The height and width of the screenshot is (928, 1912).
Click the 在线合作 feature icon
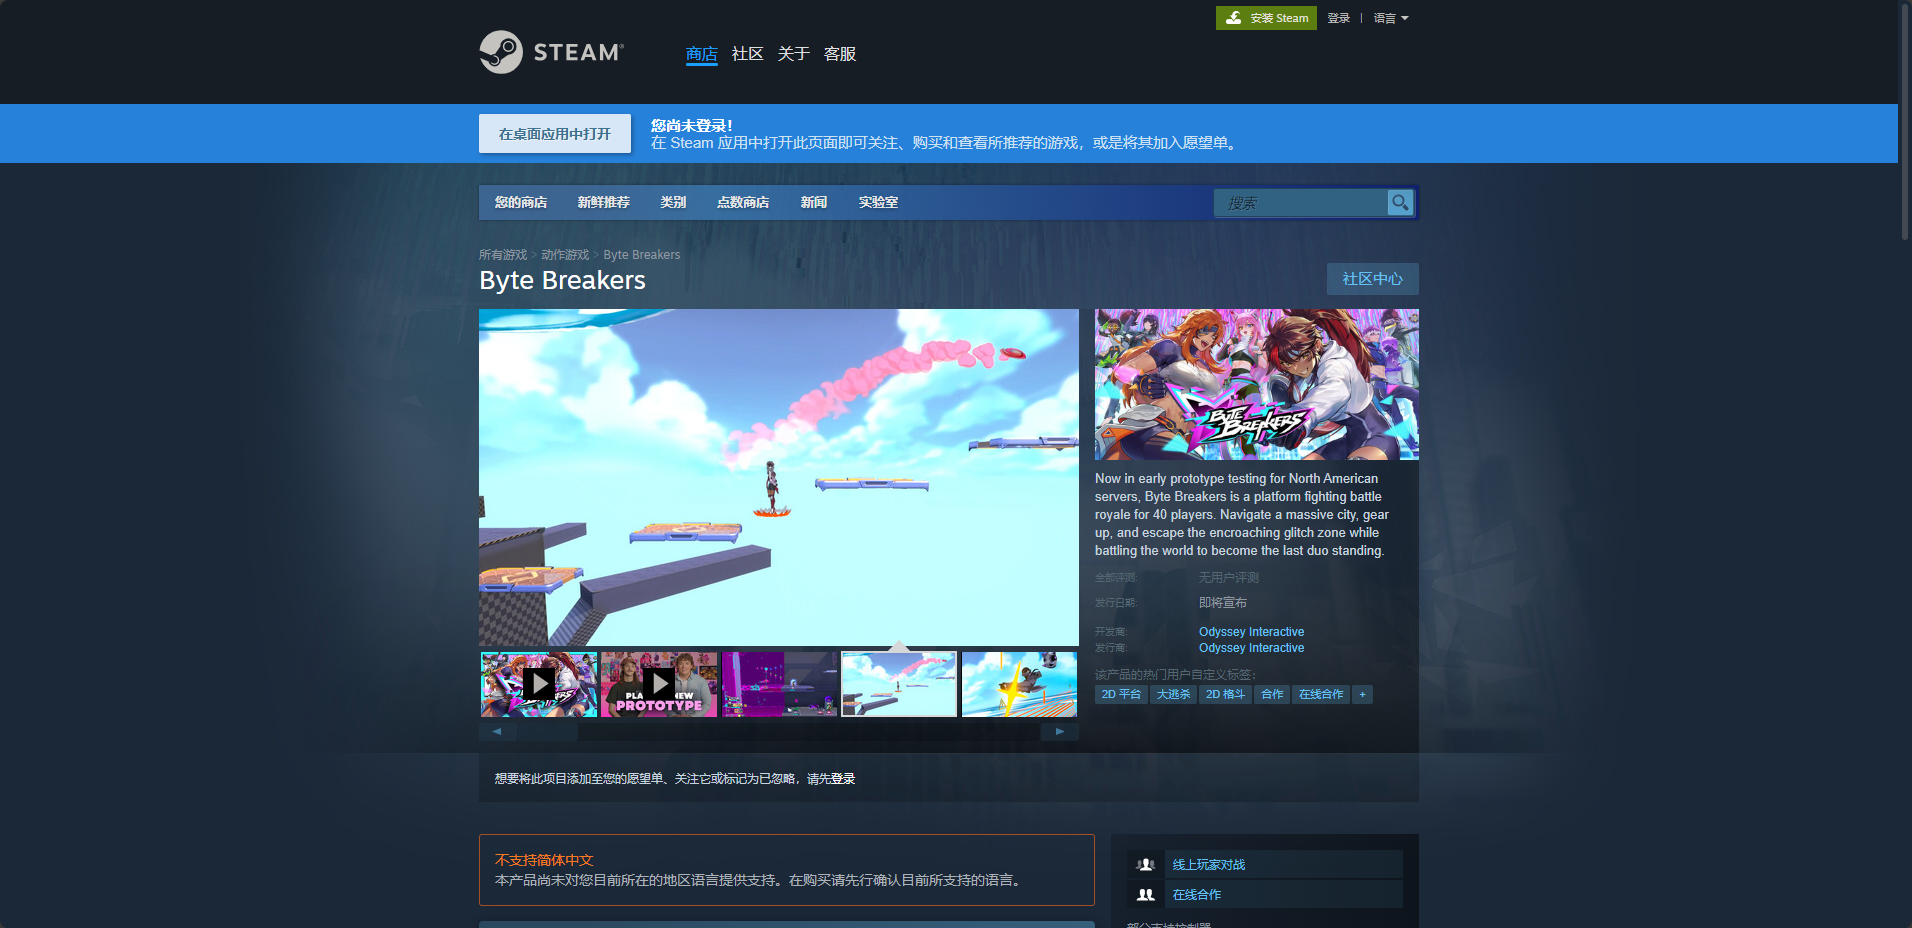click(x=1146, y=895)
